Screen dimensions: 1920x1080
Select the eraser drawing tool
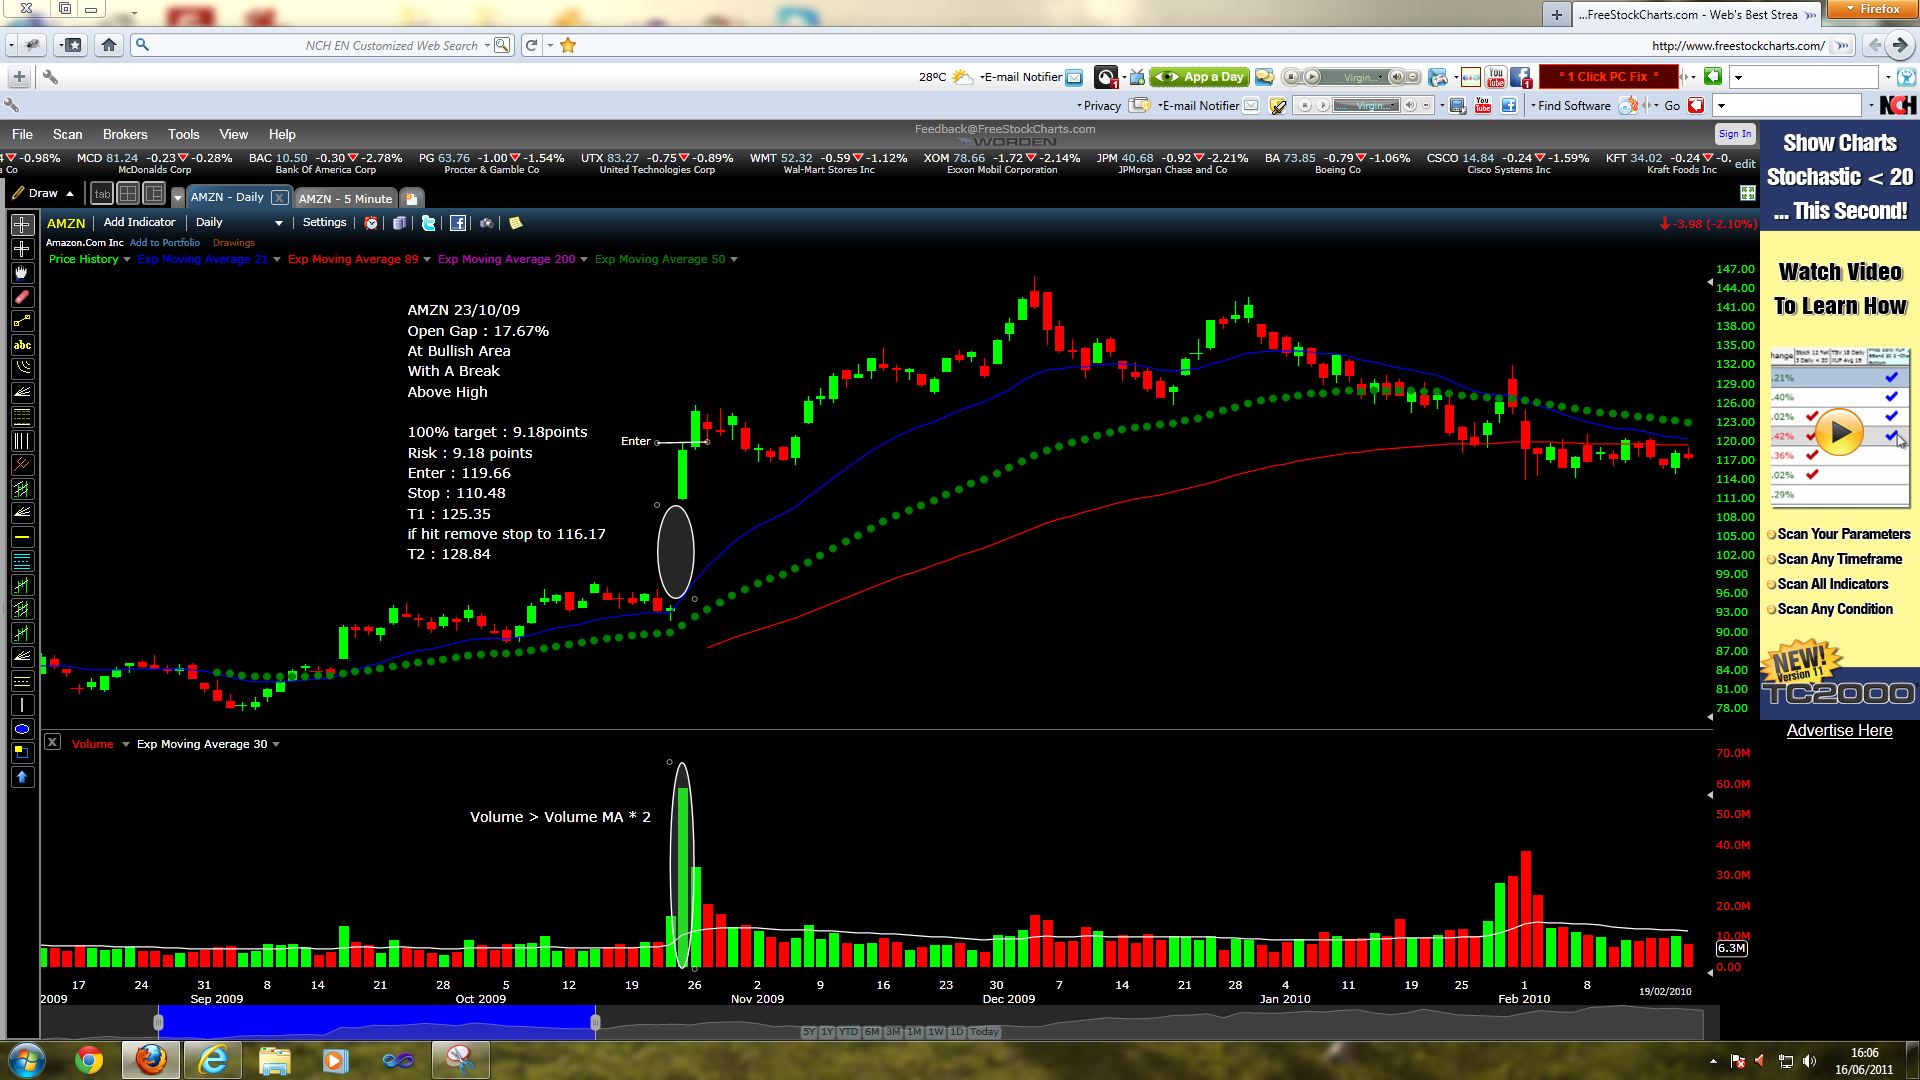click(22, 297)
